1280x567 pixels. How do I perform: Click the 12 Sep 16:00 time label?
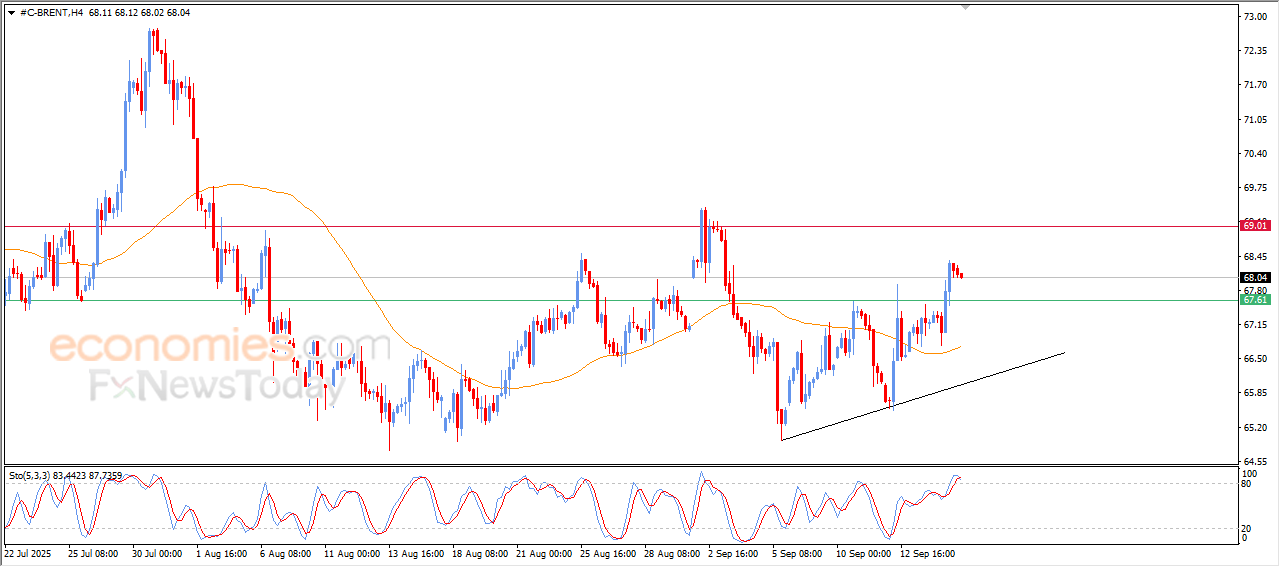pyautogui.click(x=928, y=553)
